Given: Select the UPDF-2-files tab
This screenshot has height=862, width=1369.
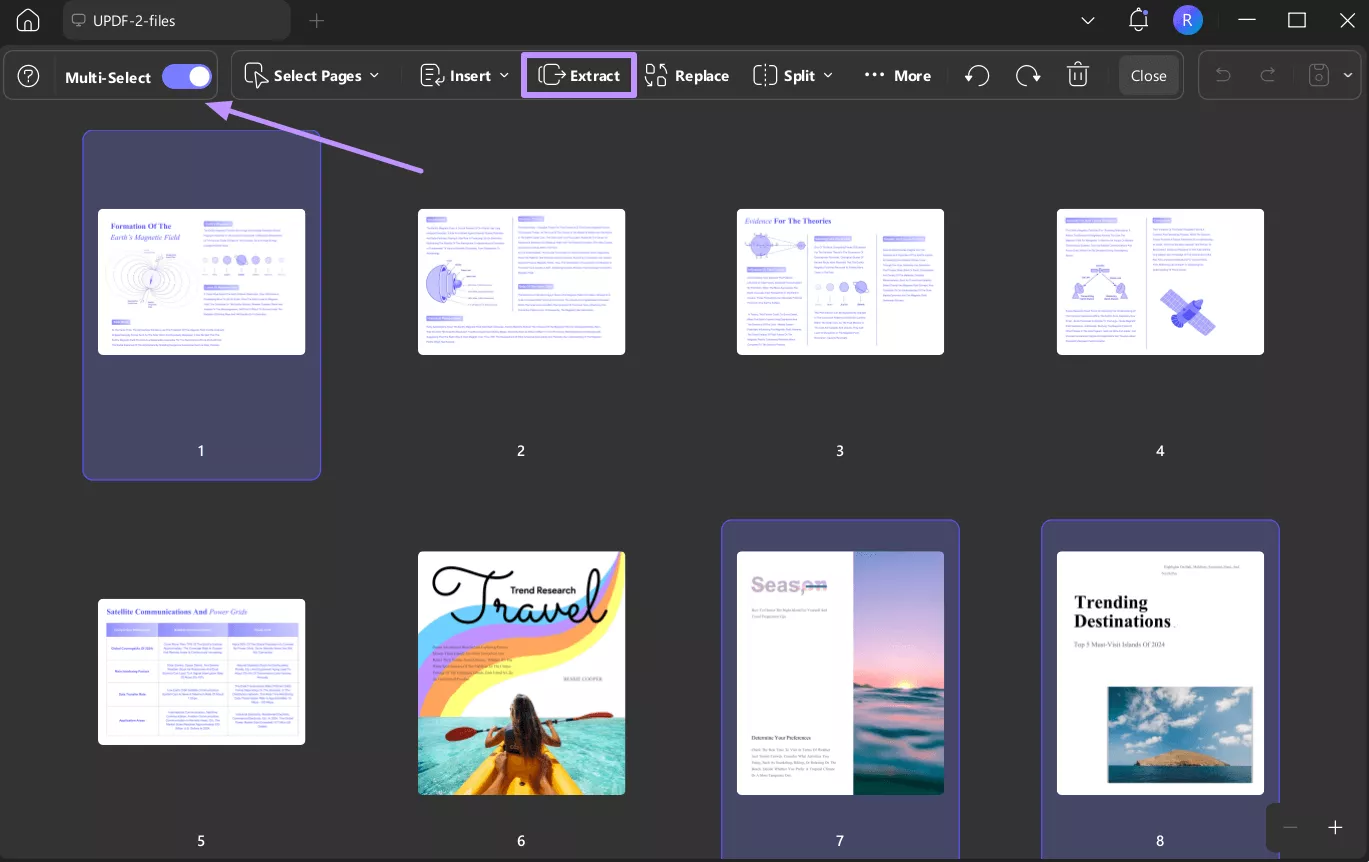Looking at the screenshot, I should click(176, 20).
